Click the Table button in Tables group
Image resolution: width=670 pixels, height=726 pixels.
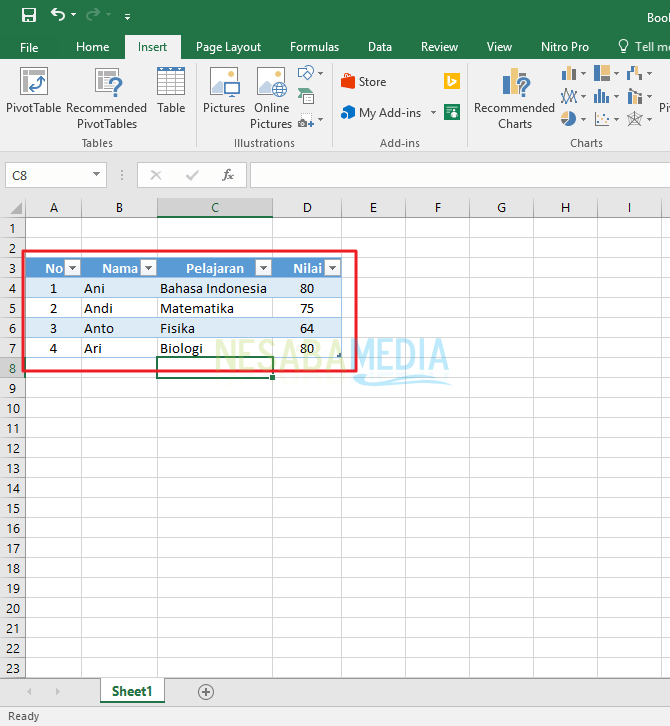click(x=171, y=91)
